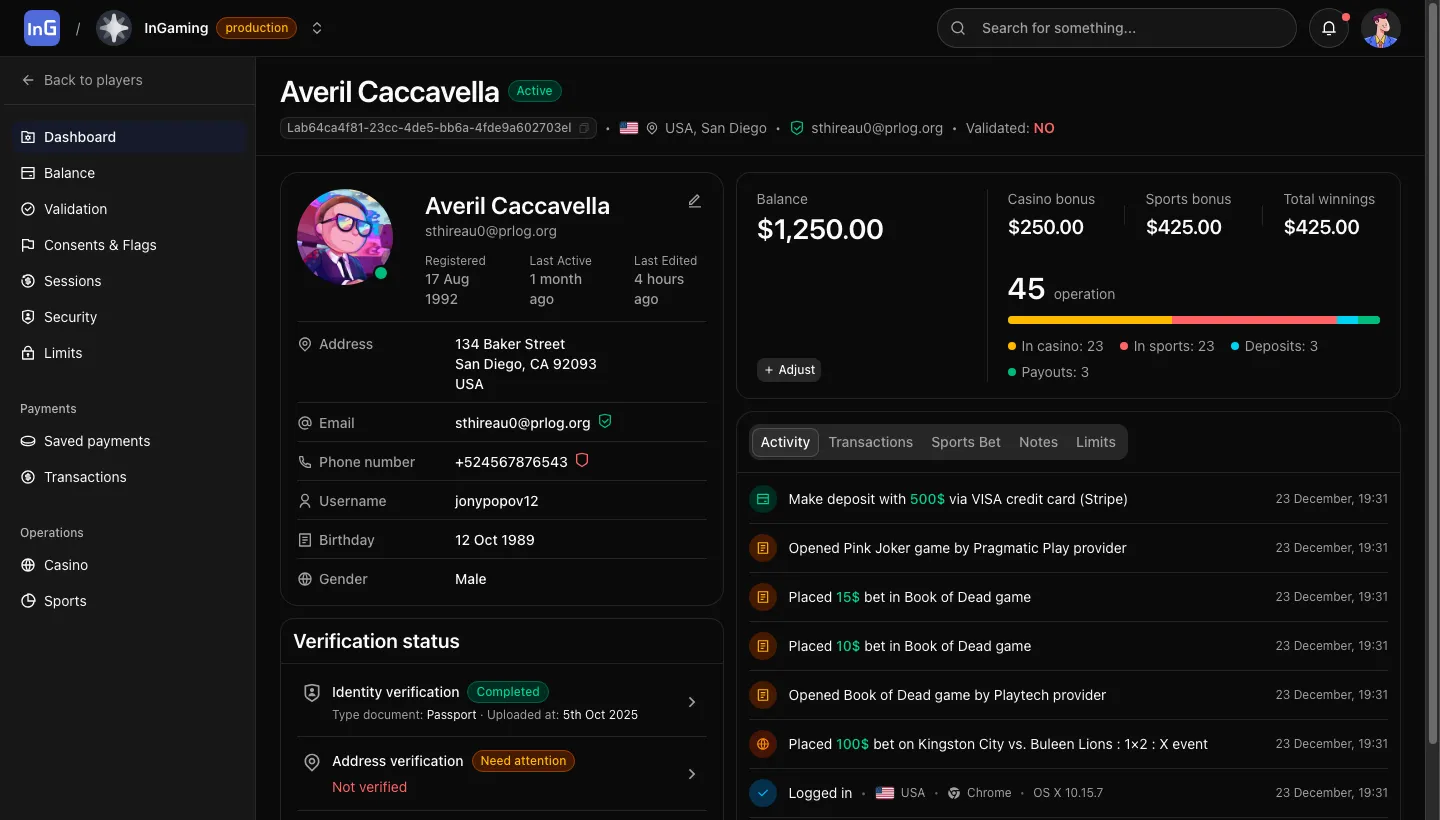Click the search field at the top
1440x820 pixels.
point(1116,28)
